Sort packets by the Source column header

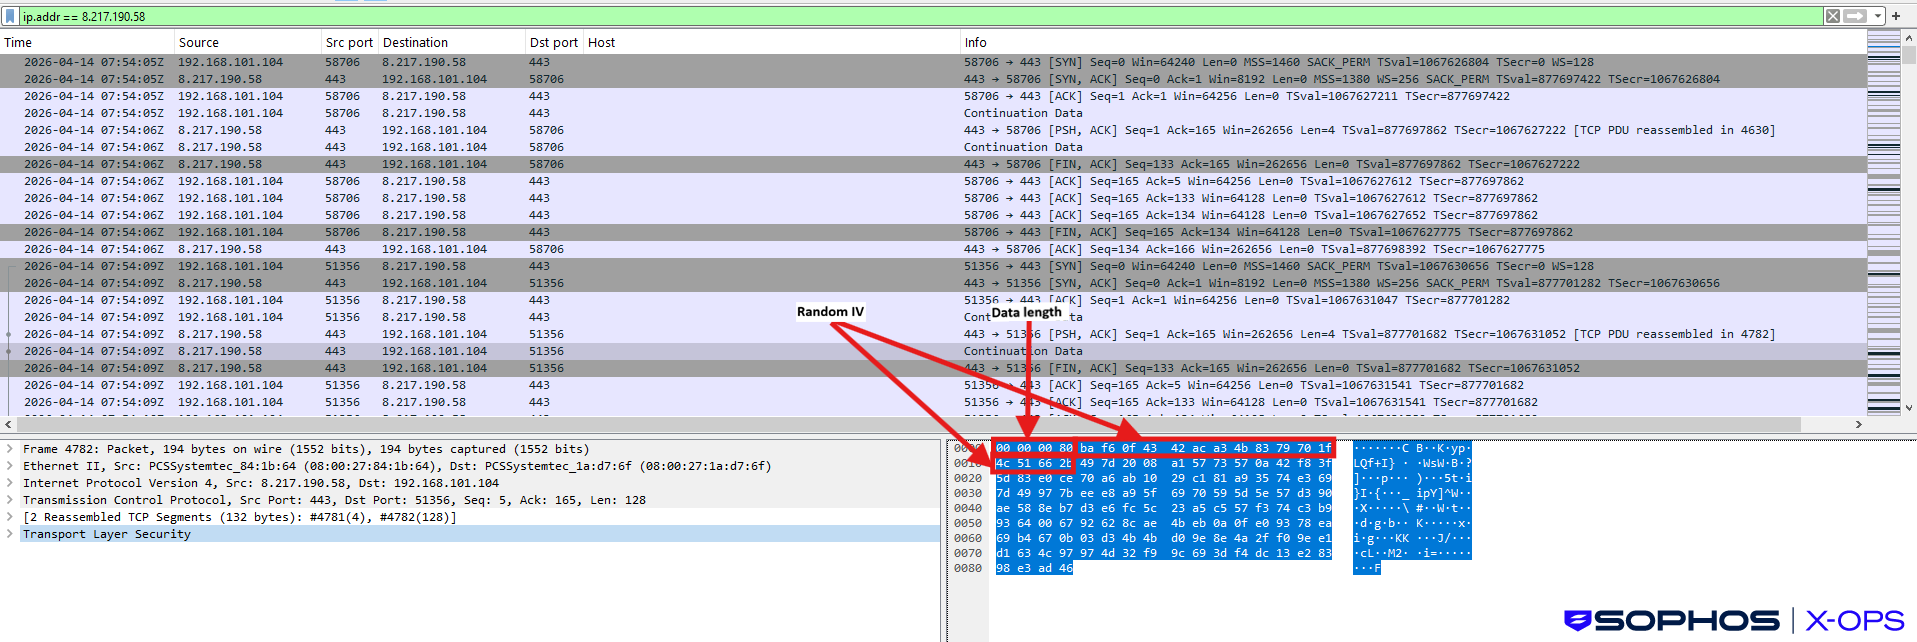click(x=248, y=42)
